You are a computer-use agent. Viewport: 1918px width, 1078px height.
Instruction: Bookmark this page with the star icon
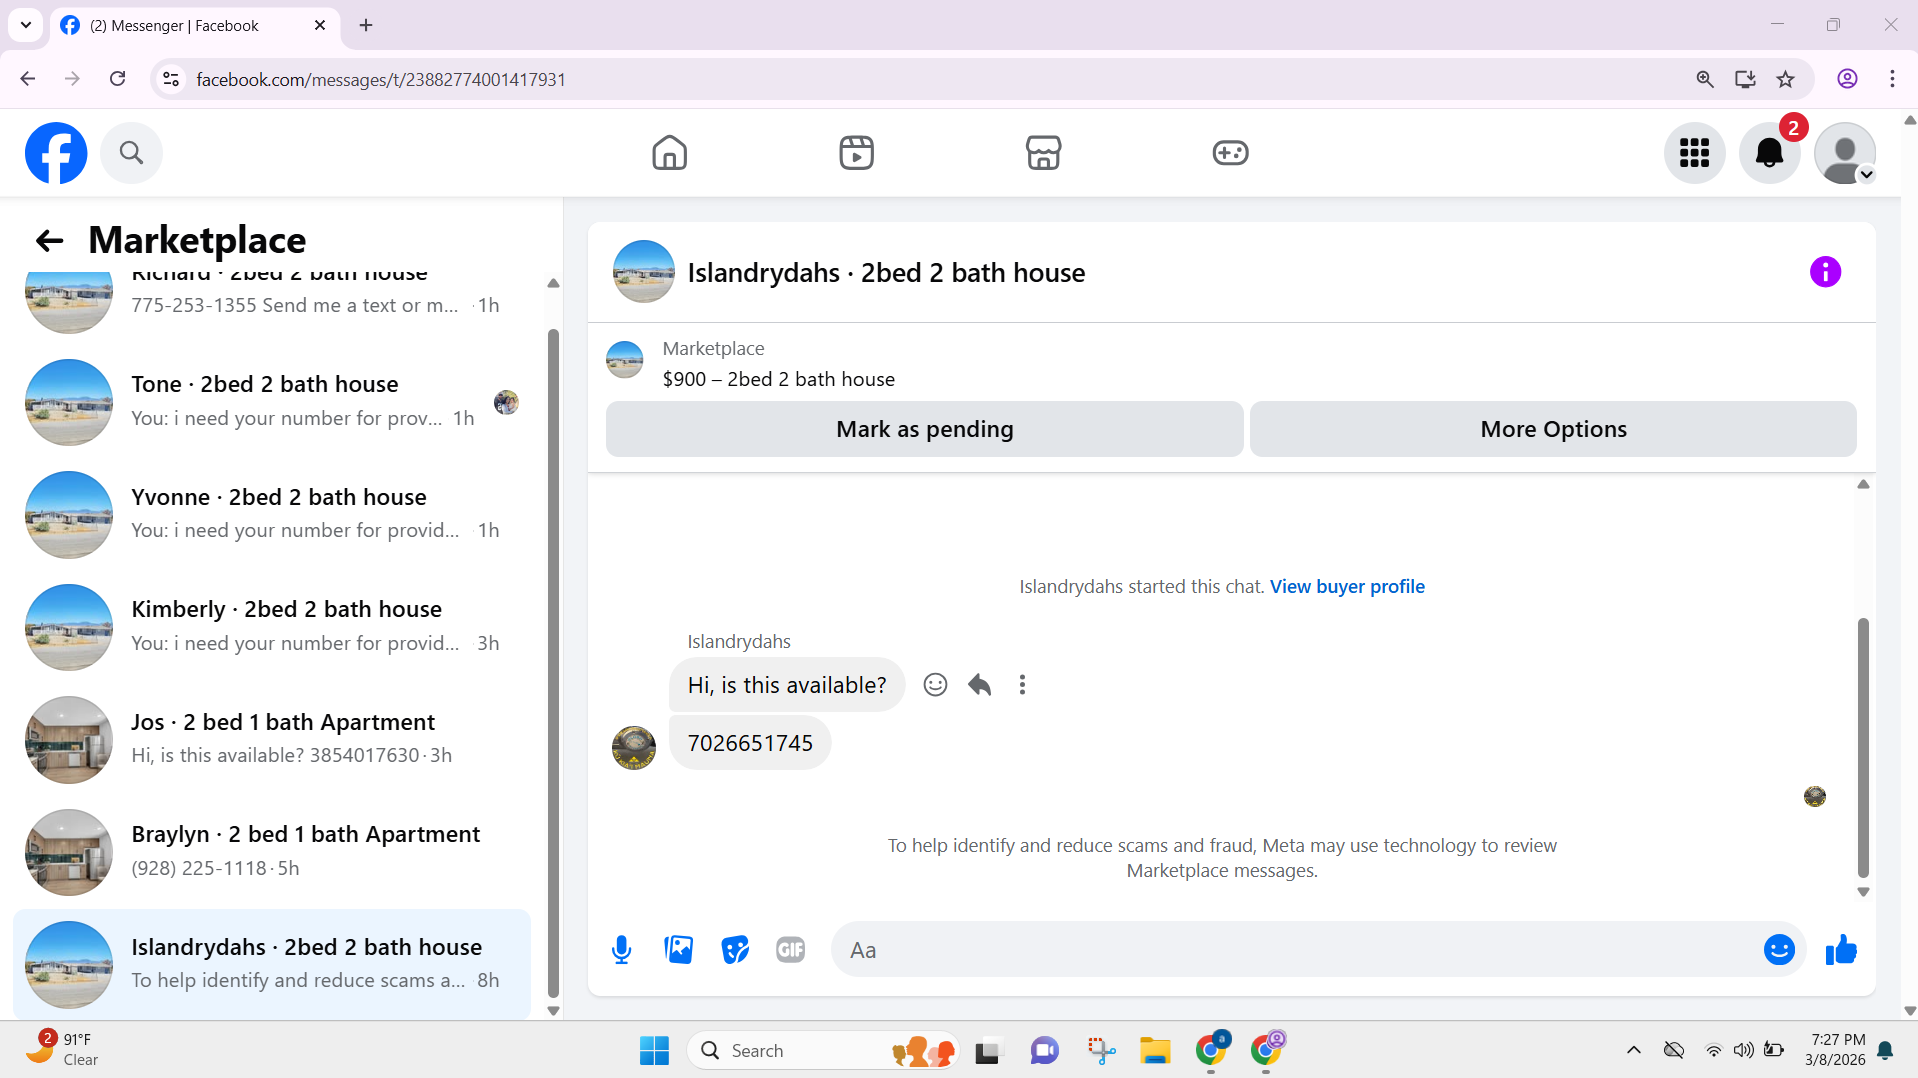[x=1785, y=79]
